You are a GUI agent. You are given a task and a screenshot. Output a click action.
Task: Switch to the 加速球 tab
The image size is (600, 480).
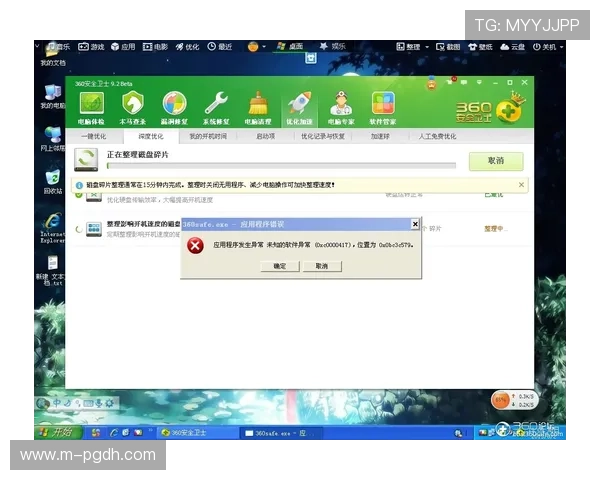pyautogui.click(x=380, y=136)
